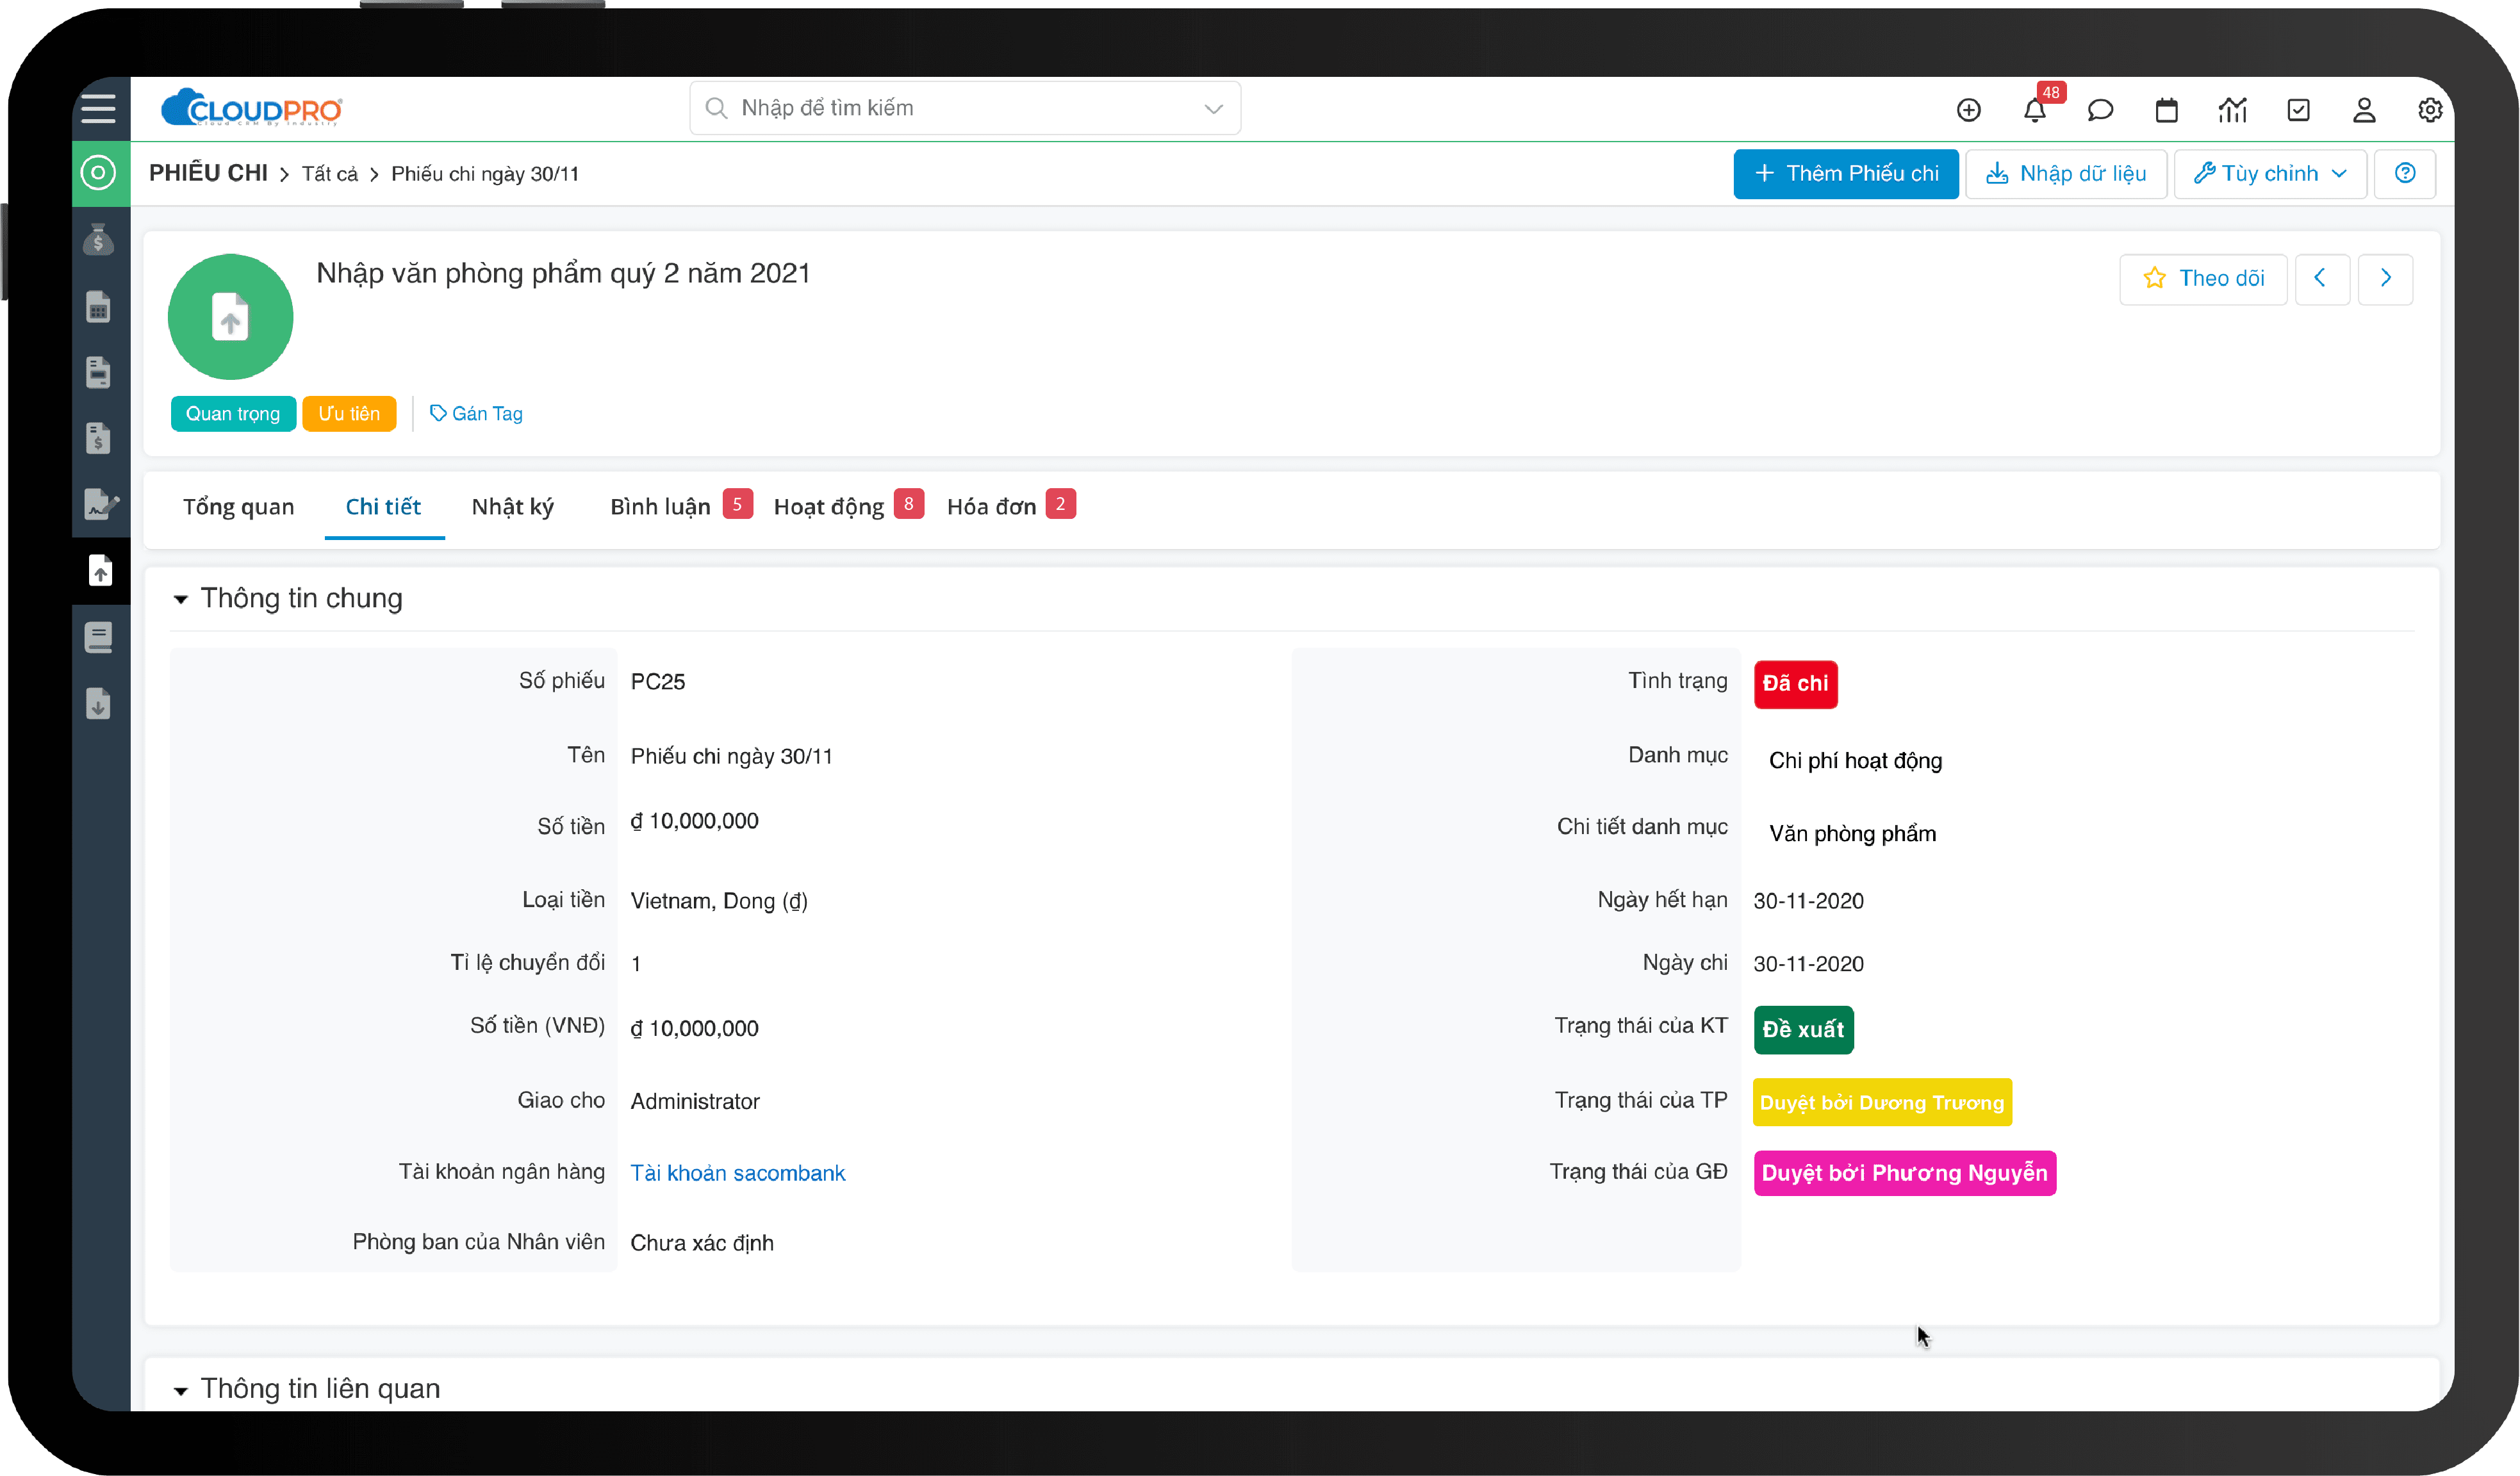This screenshot has height=1476, width=2520.
Task: Click the quick create plus icon
Action: (1968, 110)
